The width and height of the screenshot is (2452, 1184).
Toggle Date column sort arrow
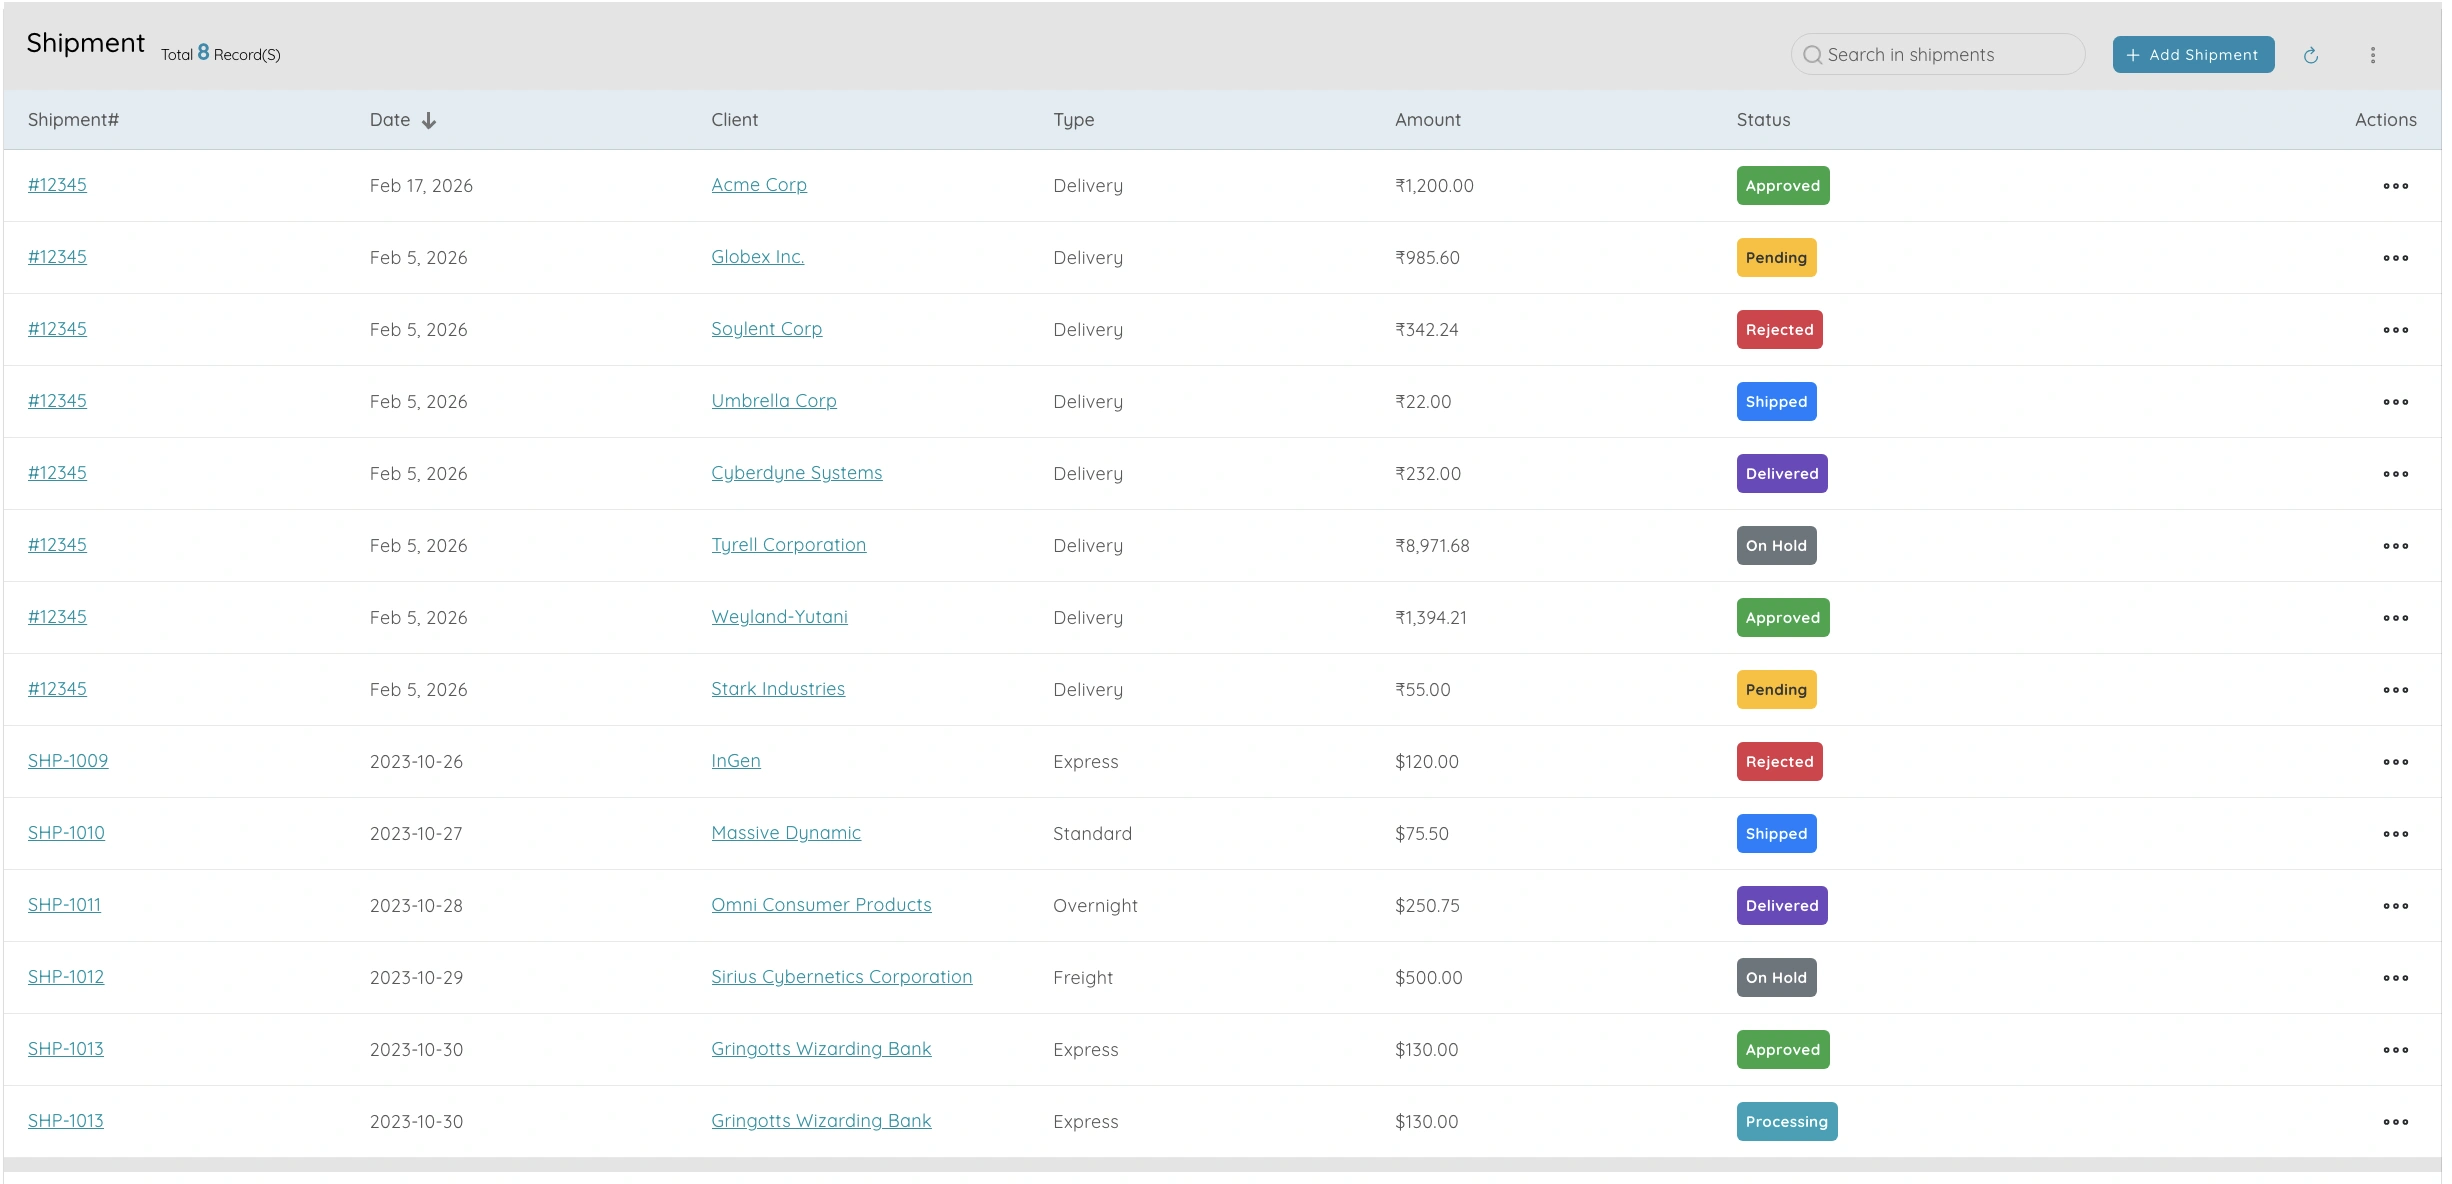point(429,120)
